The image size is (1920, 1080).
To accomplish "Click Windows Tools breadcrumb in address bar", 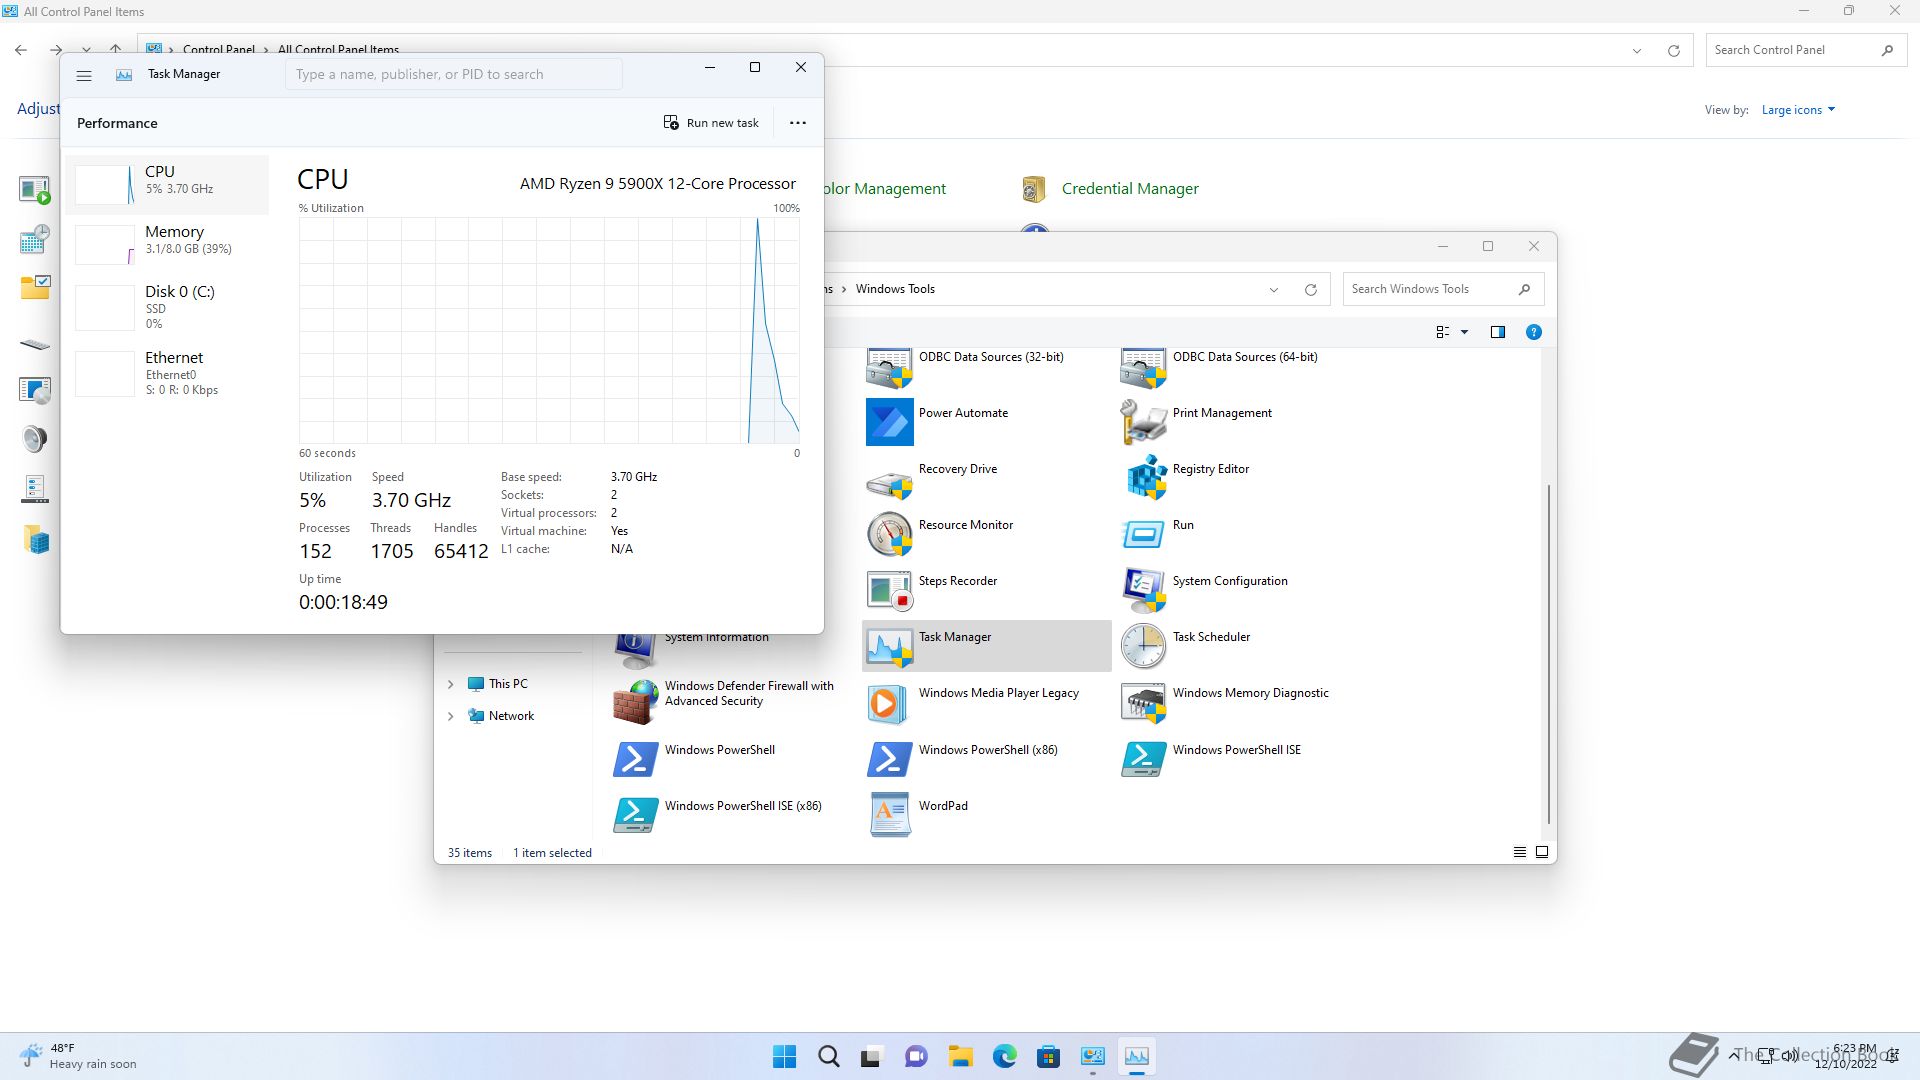I will [x=895, y=289].
